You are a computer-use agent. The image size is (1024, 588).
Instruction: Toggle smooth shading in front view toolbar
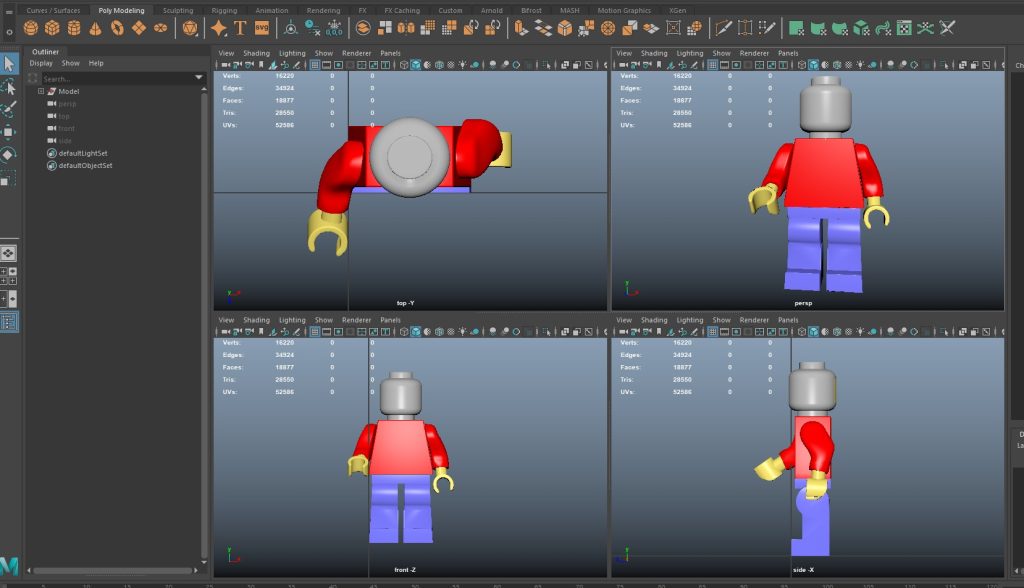pyautogui.click(x=415, y=332)
